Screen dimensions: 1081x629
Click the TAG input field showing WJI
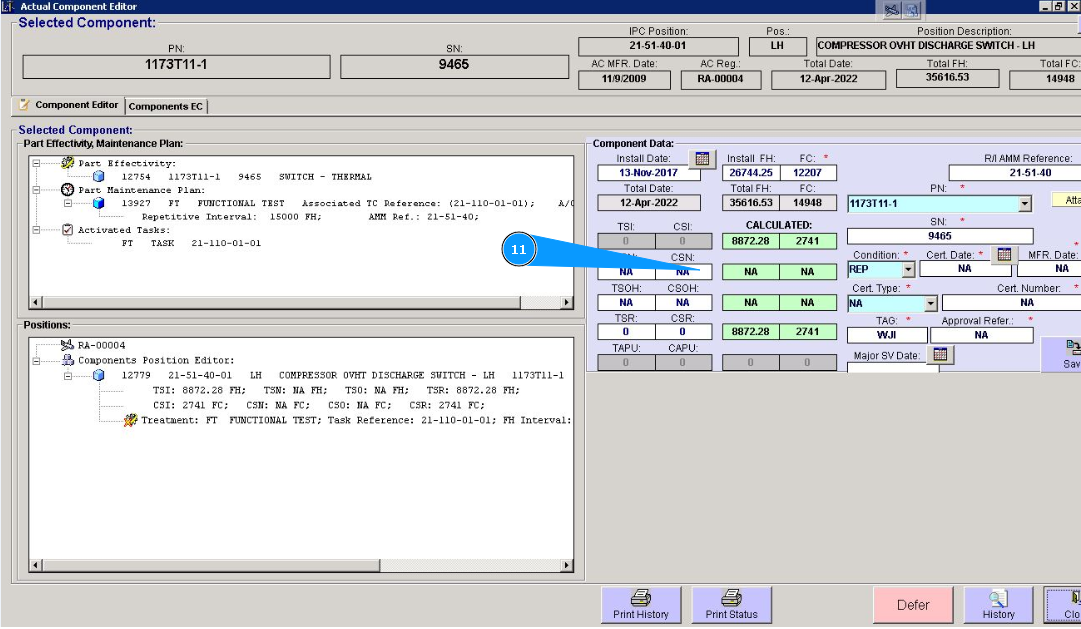[885, 335]
